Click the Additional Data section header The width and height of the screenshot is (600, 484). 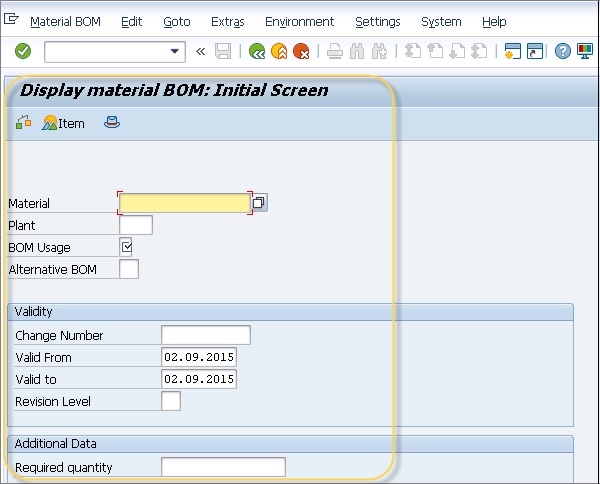coord(290,444)
